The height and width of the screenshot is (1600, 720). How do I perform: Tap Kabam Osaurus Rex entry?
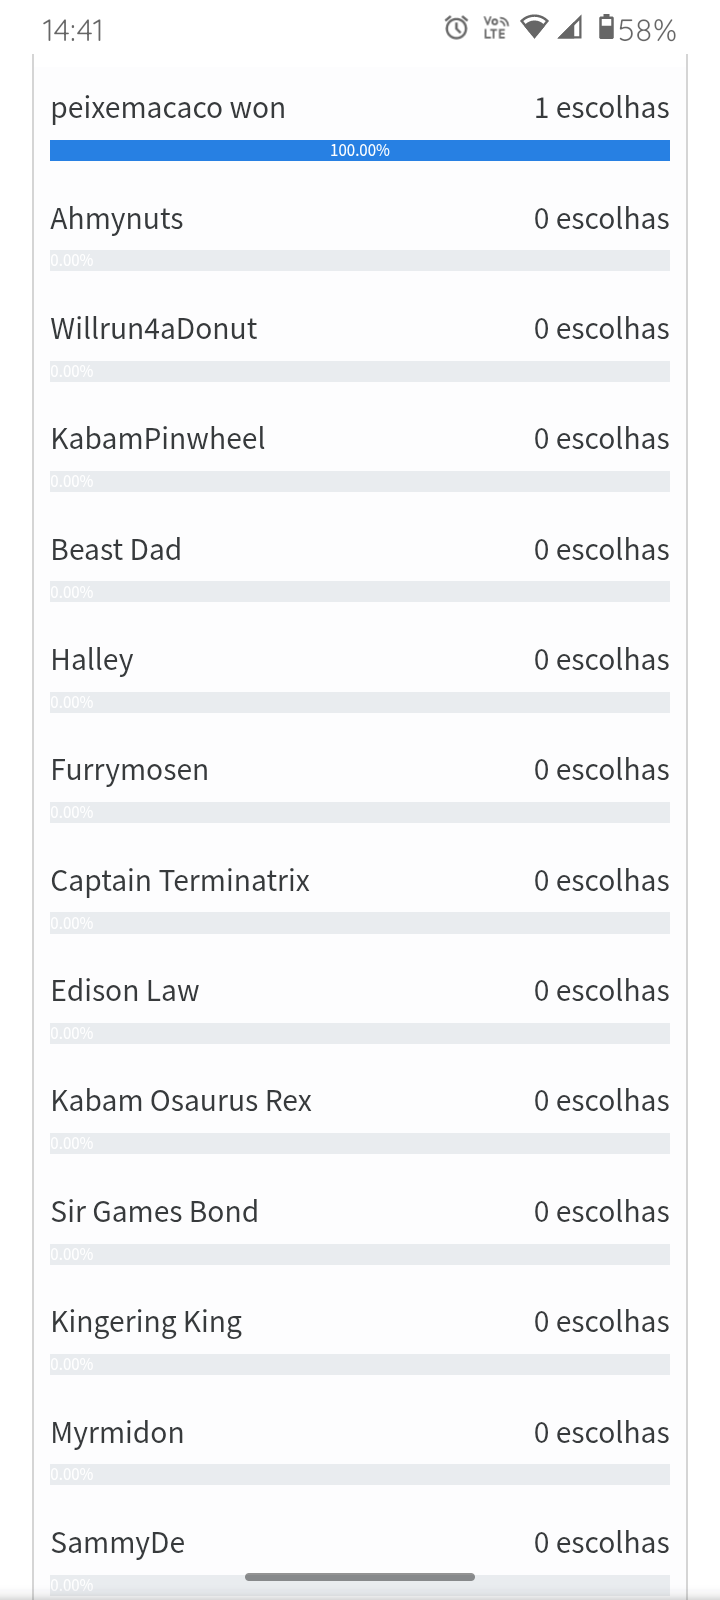(181, 1101)
